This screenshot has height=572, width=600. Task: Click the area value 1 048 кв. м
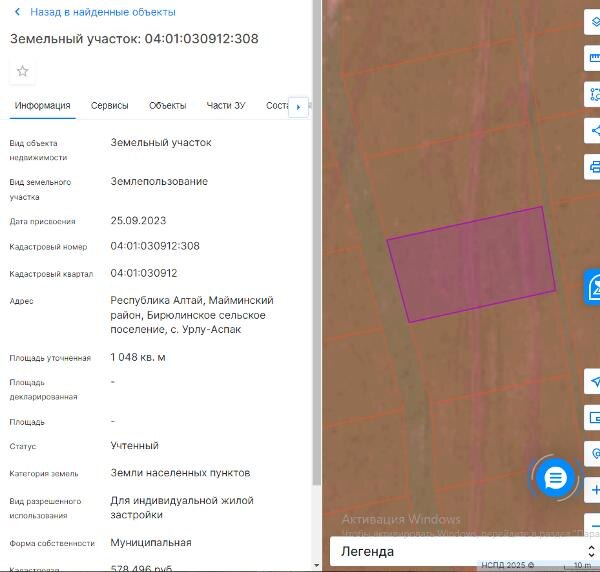tap(138, 357)
